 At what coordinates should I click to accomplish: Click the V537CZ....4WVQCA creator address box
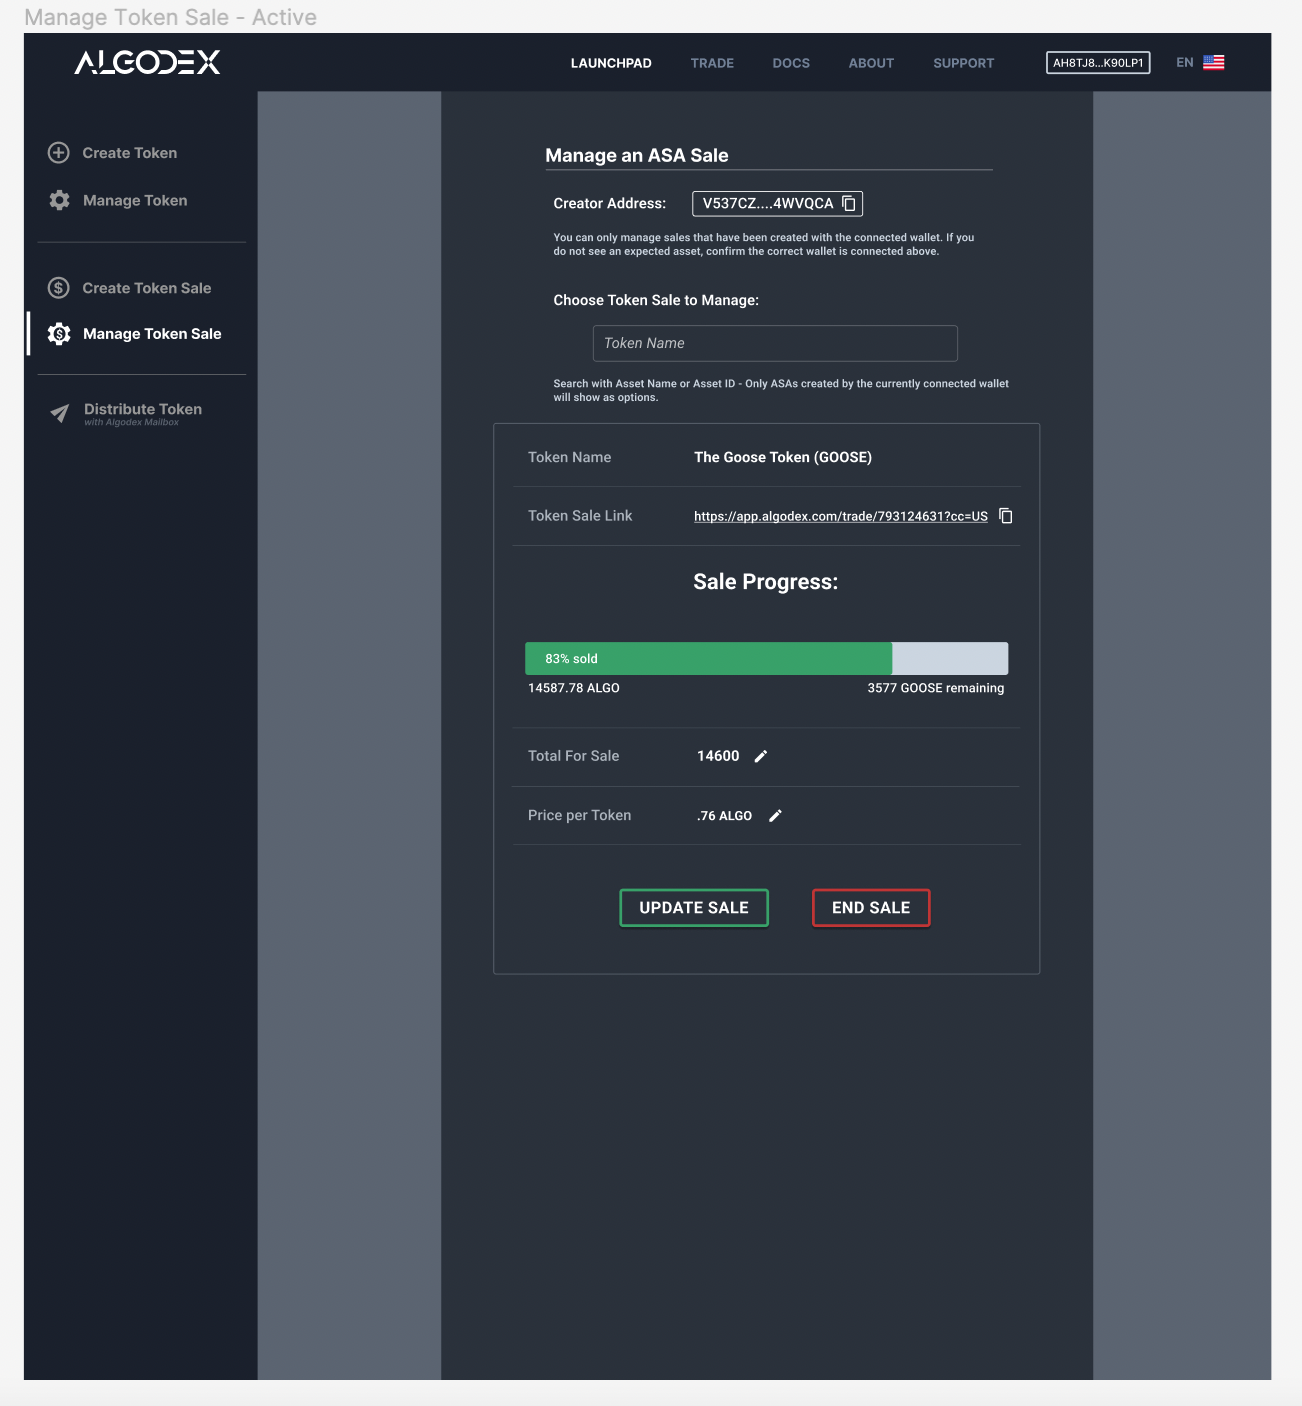(777, 203)
